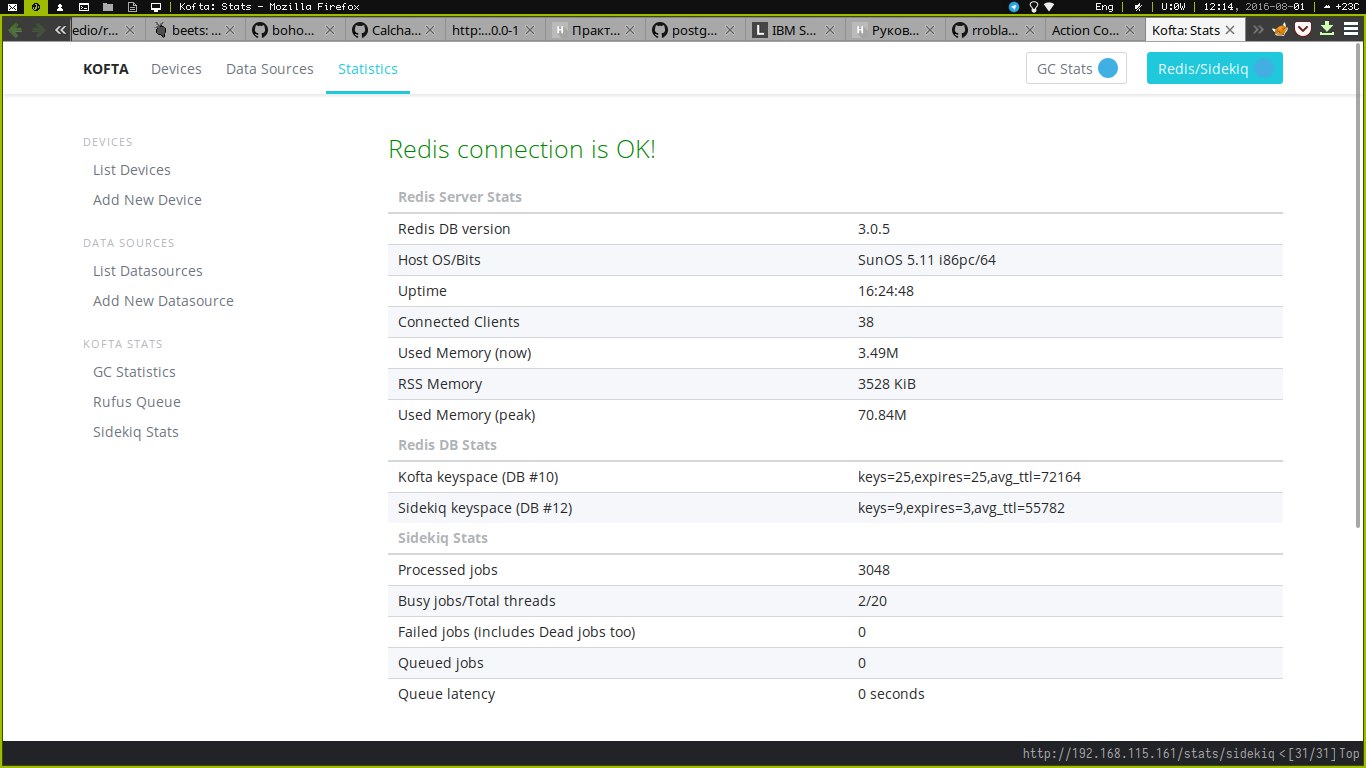
Task: Click the +23C weather indicator
Action: (1339, 7)
